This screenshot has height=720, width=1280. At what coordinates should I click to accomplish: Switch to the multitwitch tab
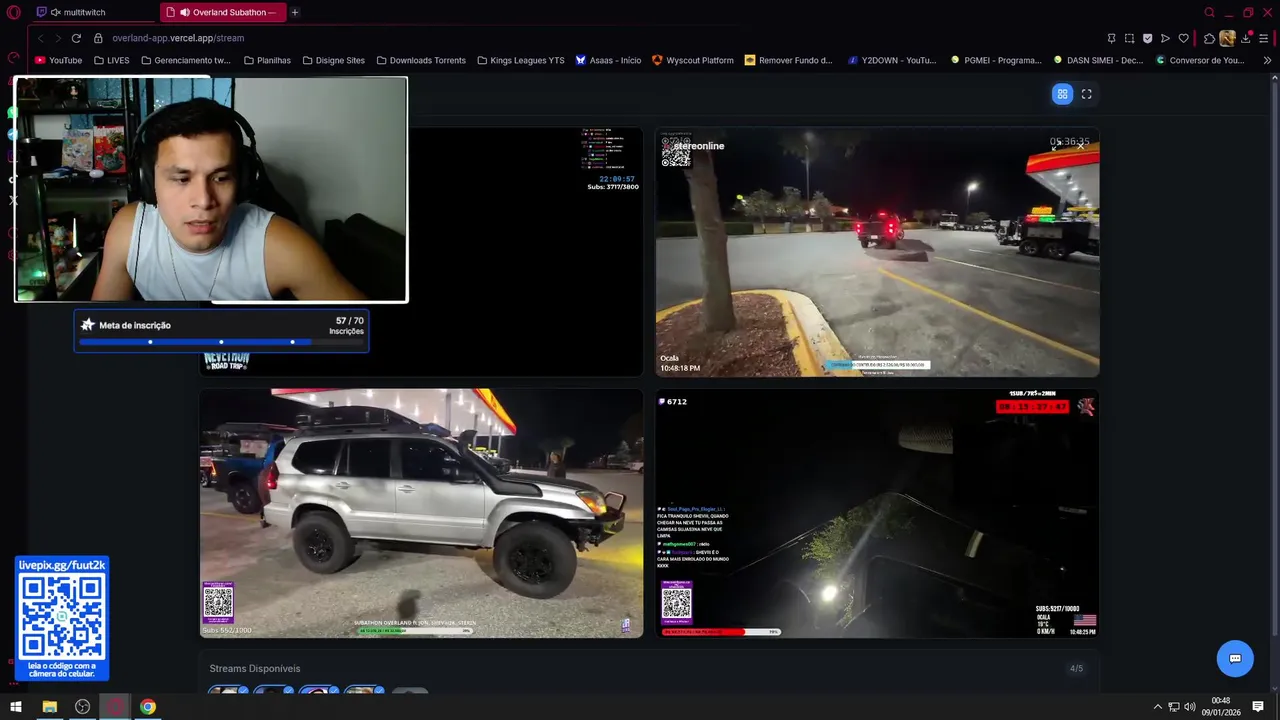(92, 12)
